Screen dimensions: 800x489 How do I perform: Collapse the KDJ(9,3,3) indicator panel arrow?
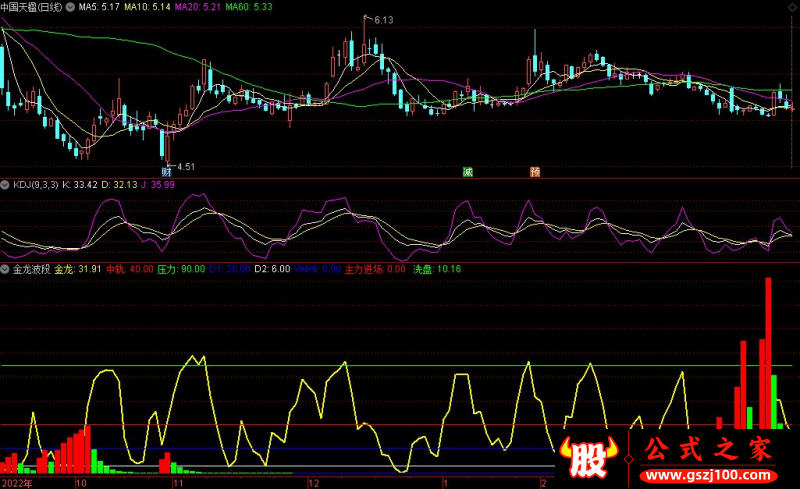click(5, 184)
